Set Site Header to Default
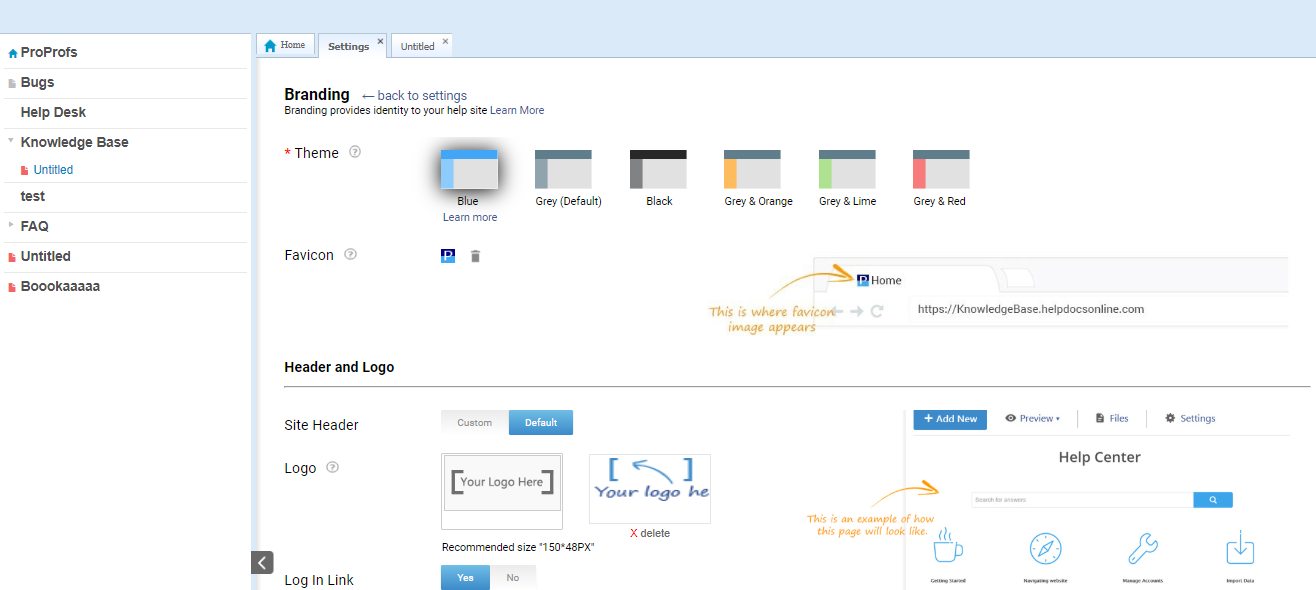This screenshot has width=1316, height=590. coord(540,422)
